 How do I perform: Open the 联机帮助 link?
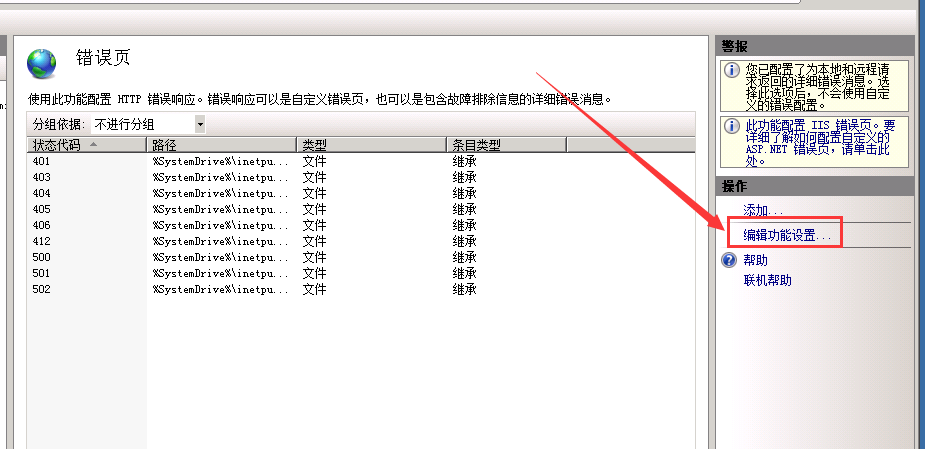pyautogui.click(x=767, y=280)
